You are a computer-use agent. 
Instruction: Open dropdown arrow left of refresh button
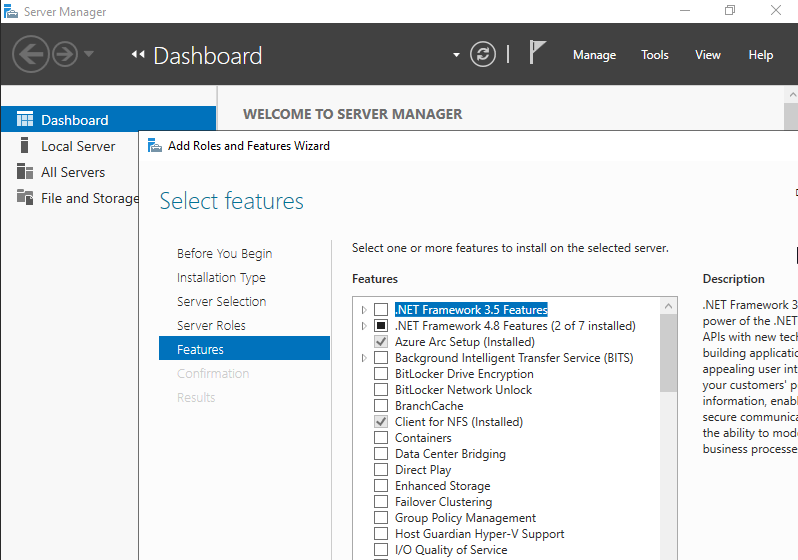pos(456,55)
